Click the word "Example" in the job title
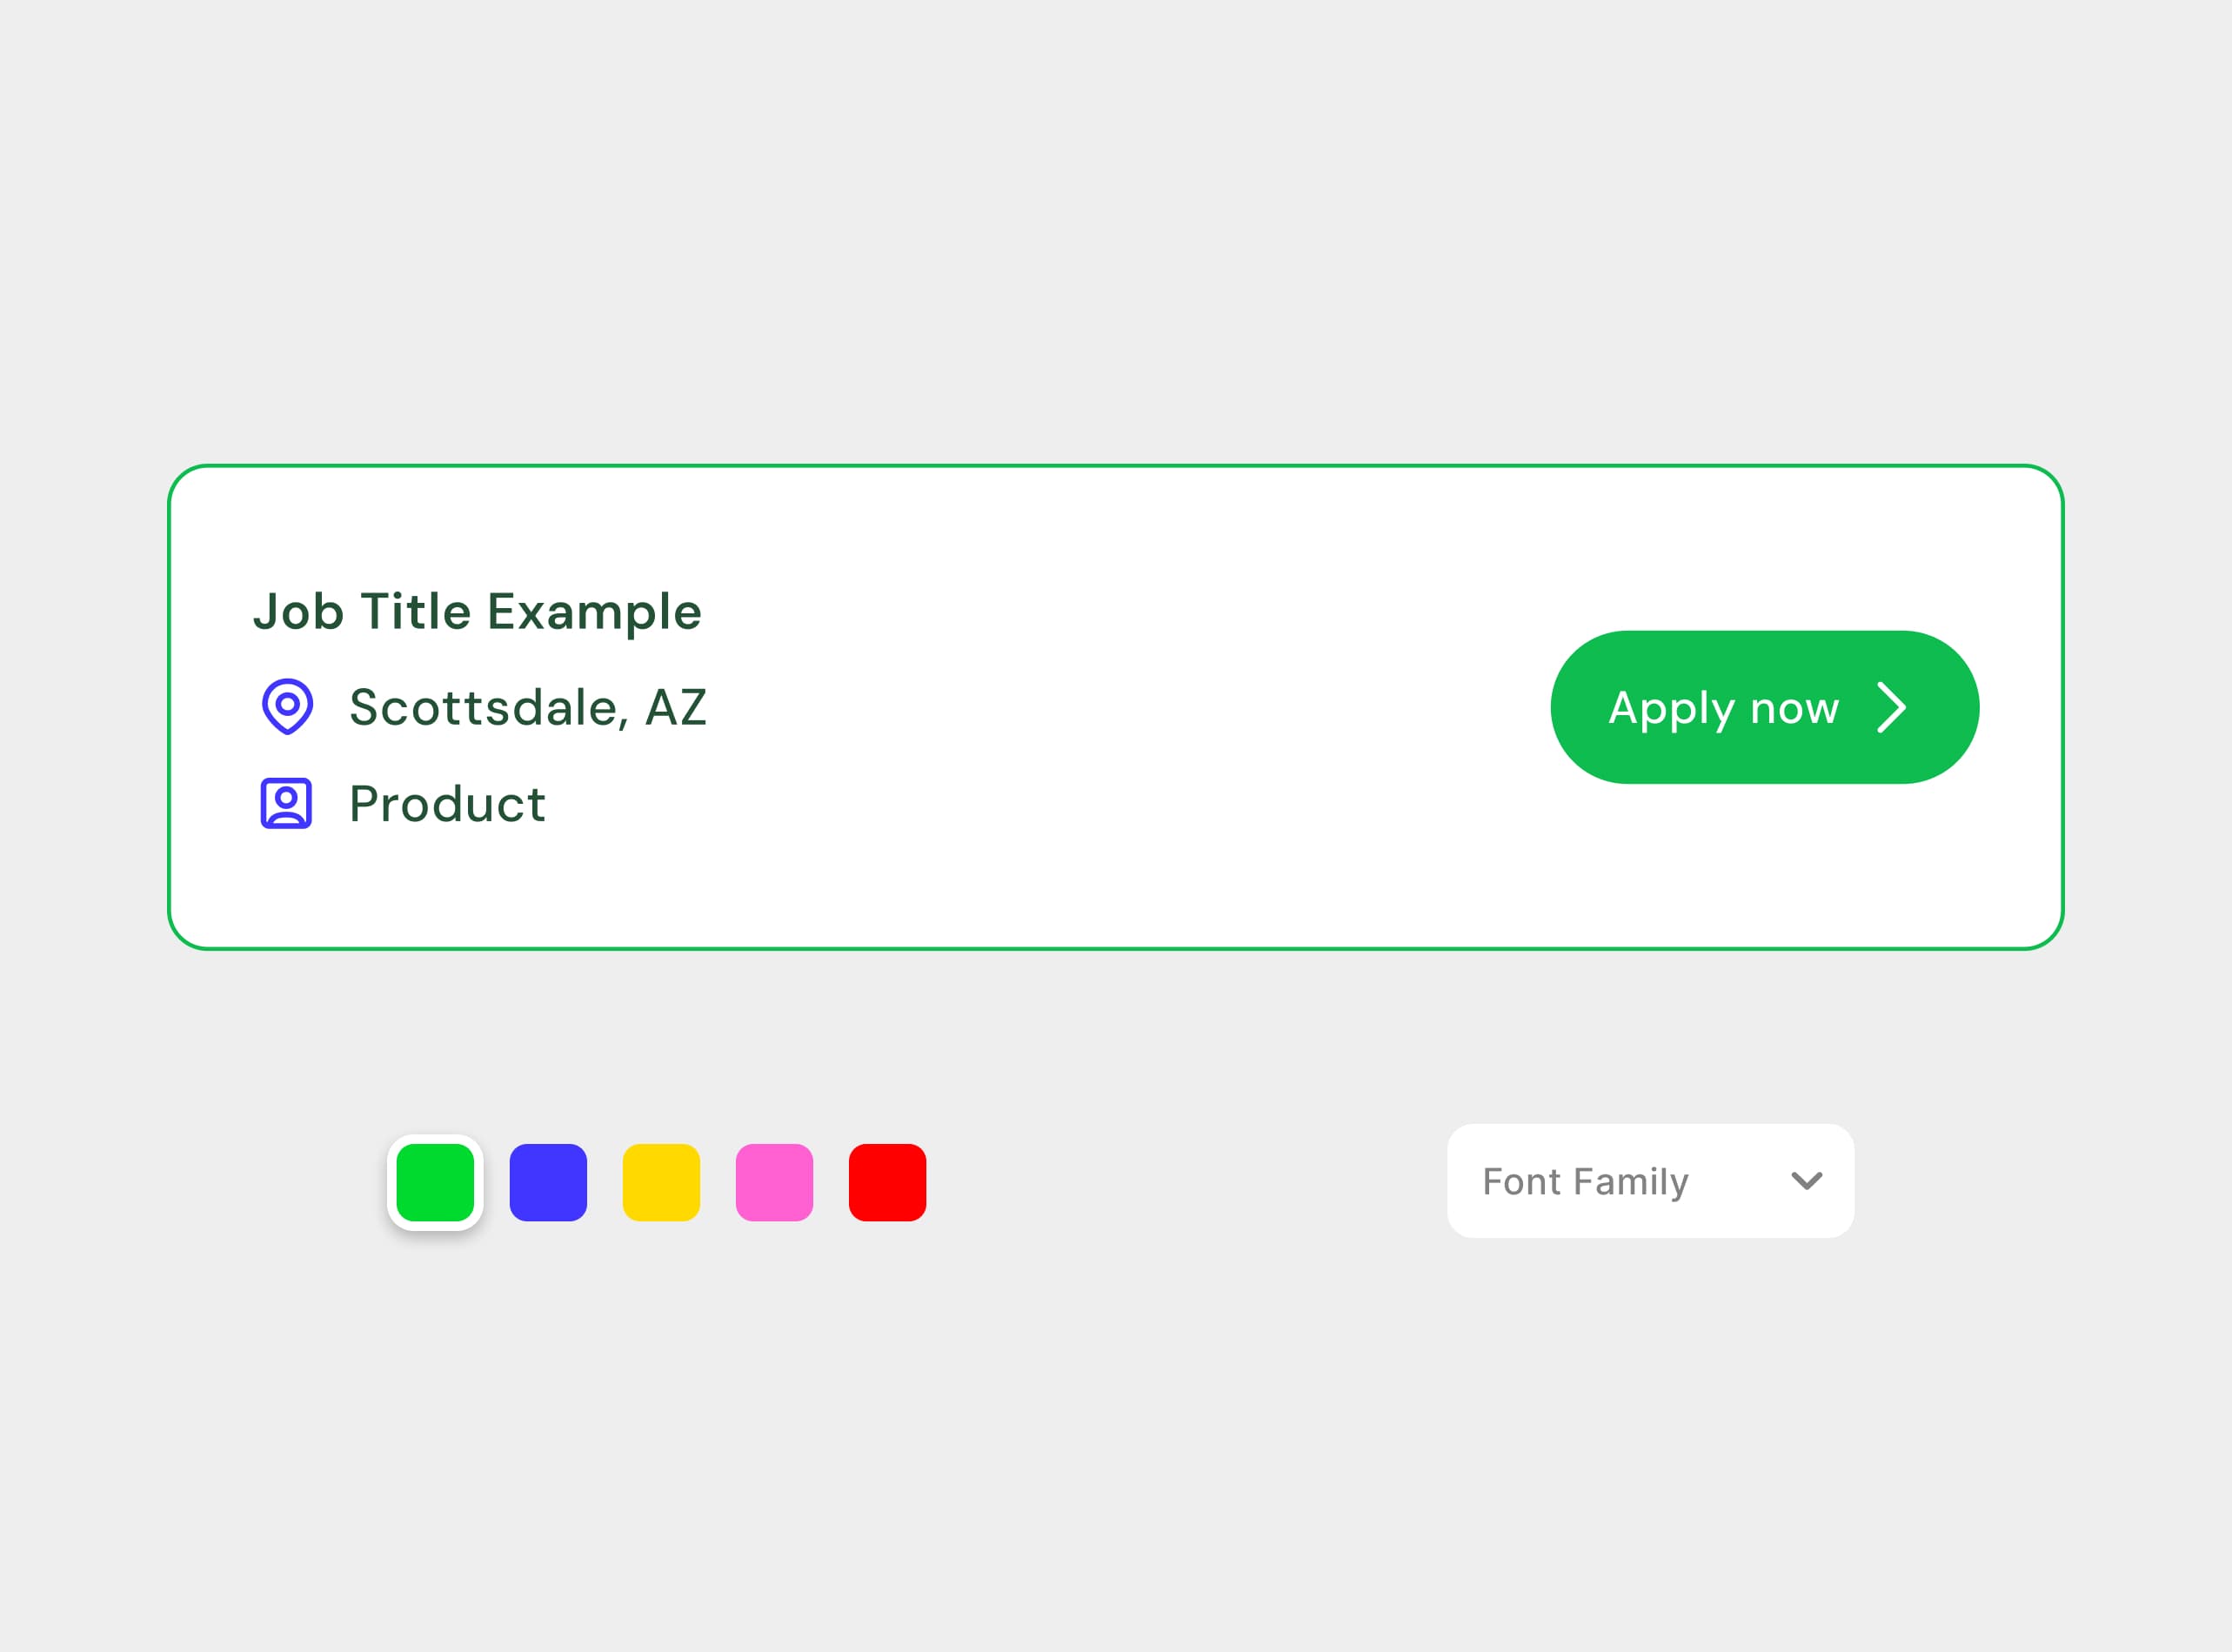Image resolution: width=2232 pixels, height=1652 pixels. 594,611
